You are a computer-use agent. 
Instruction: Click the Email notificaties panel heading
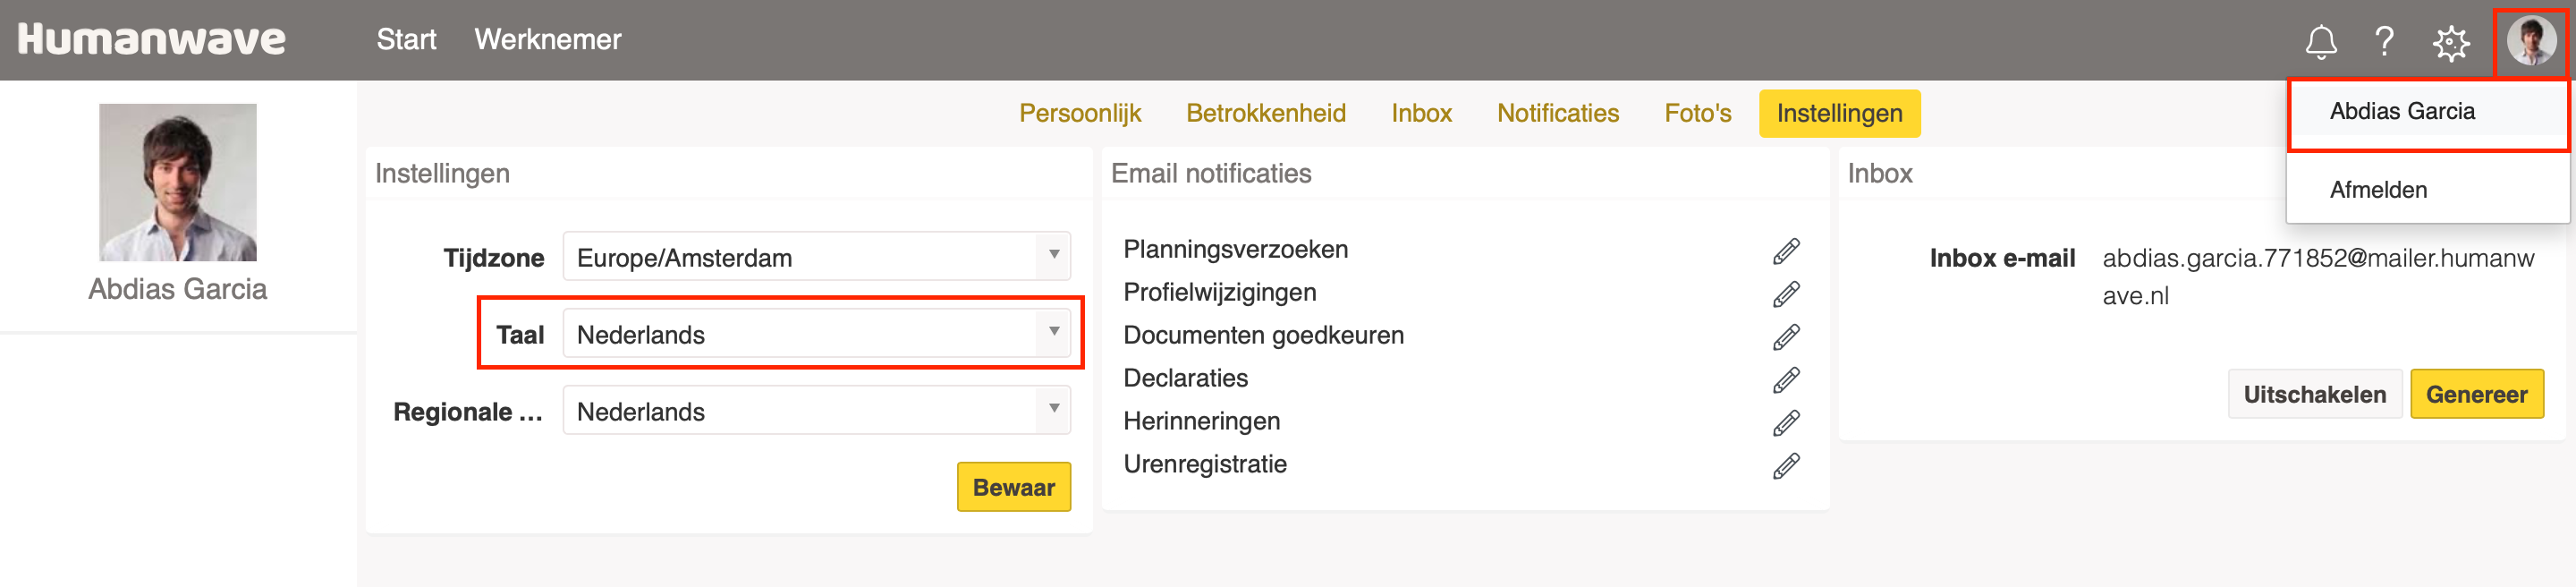coord(1211,174)
